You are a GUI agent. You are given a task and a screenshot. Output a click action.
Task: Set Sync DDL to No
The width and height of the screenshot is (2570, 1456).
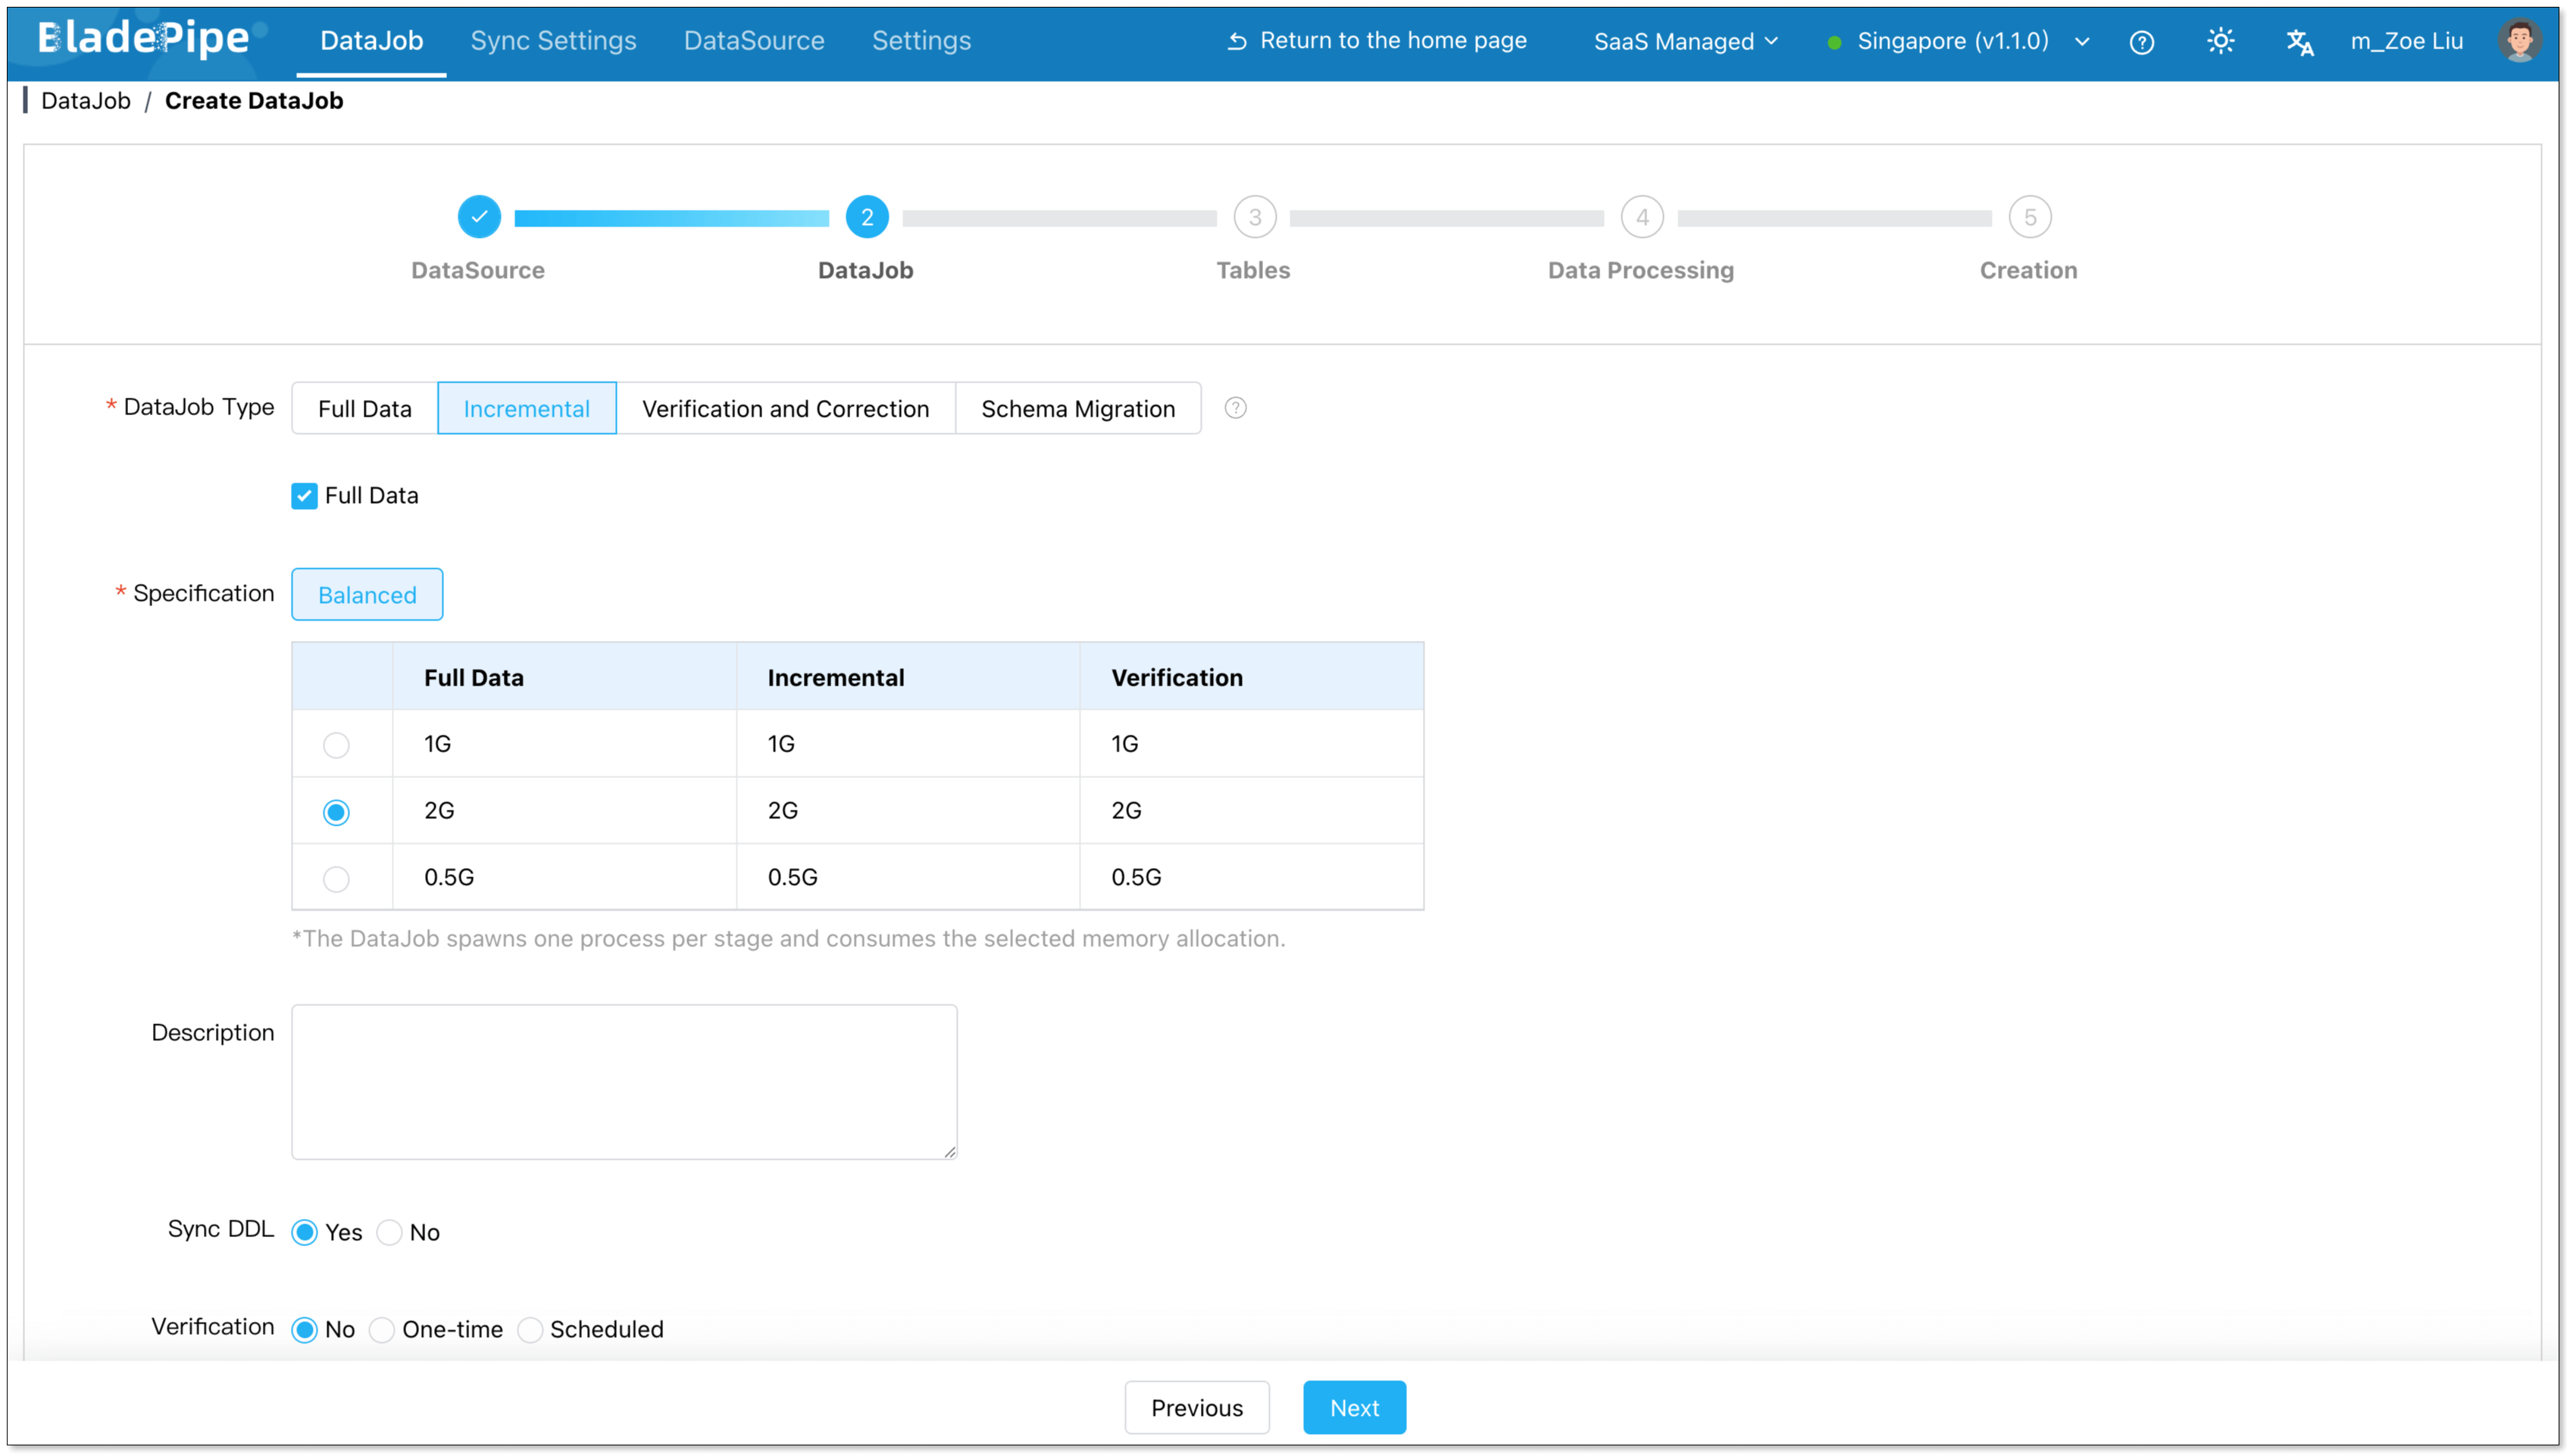click(x=390, y=1232)
